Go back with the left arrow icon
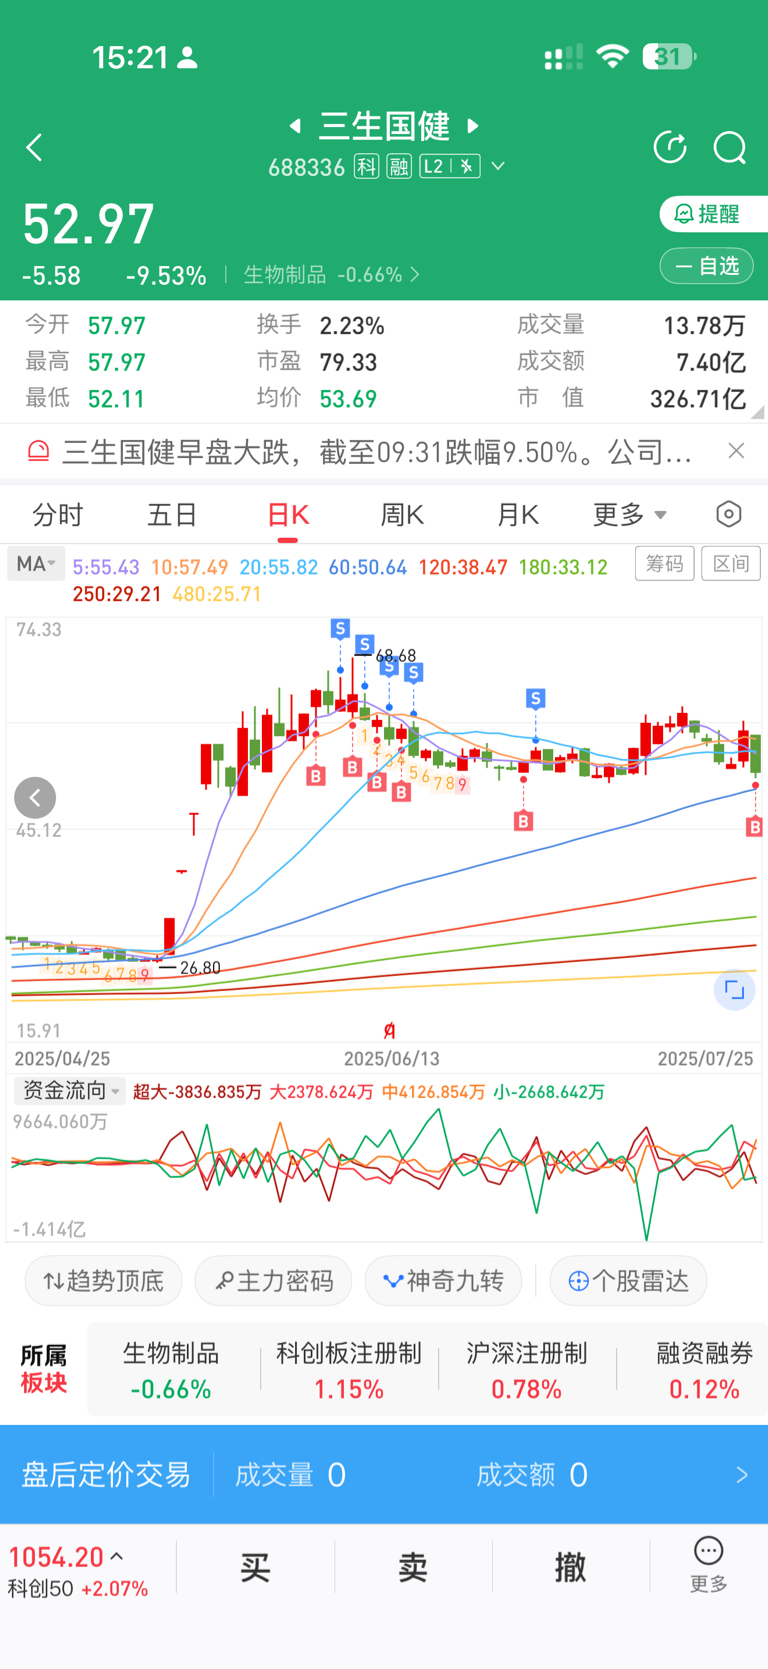 tap(35, 148)
